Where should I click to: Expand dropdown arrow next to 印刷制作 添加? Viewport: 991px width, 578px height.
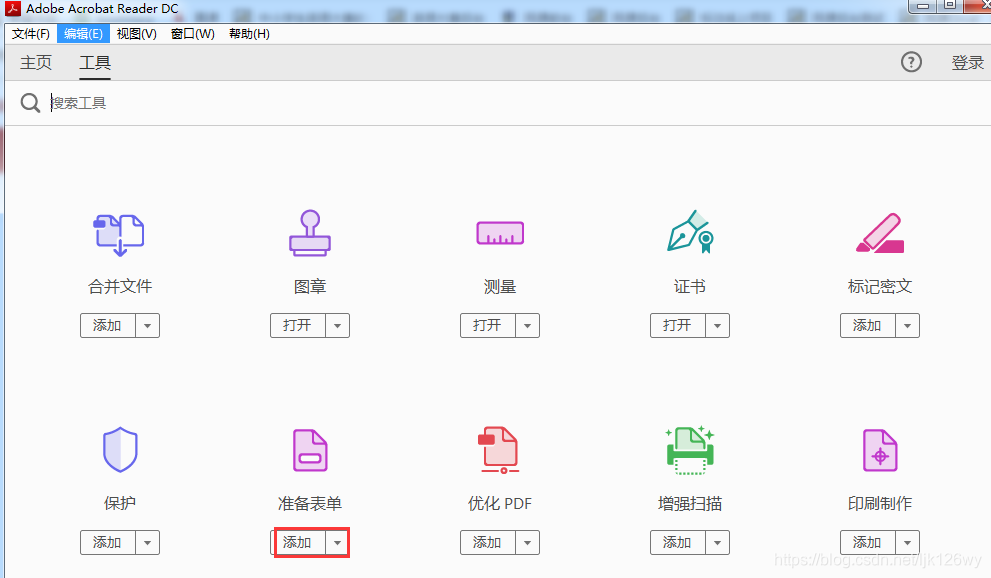coord(907,543)
